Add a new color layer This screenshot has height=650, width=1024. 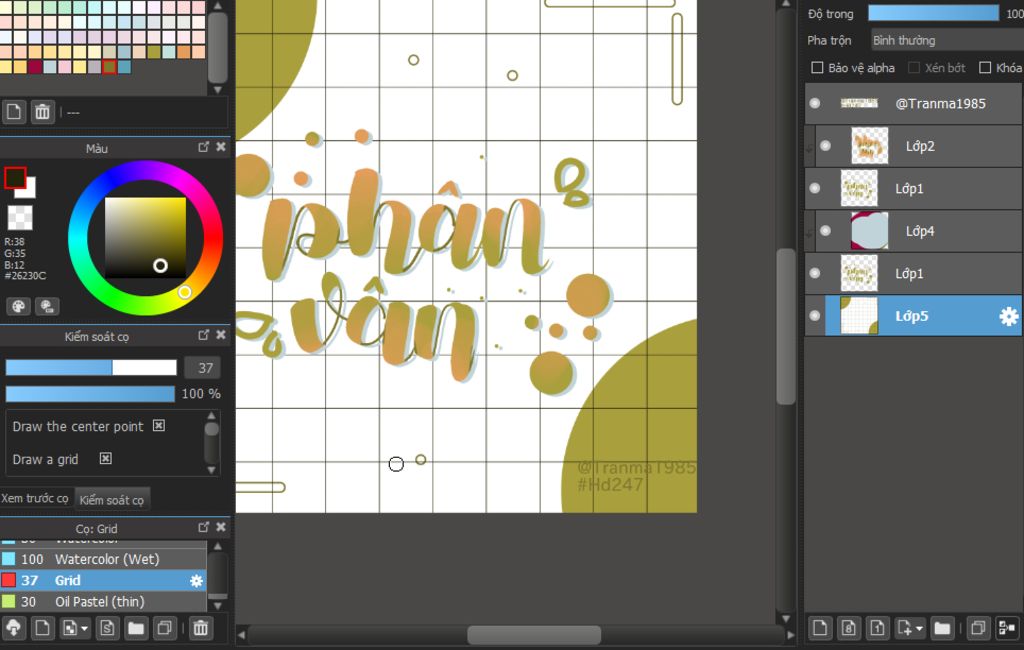click(820, 628)
